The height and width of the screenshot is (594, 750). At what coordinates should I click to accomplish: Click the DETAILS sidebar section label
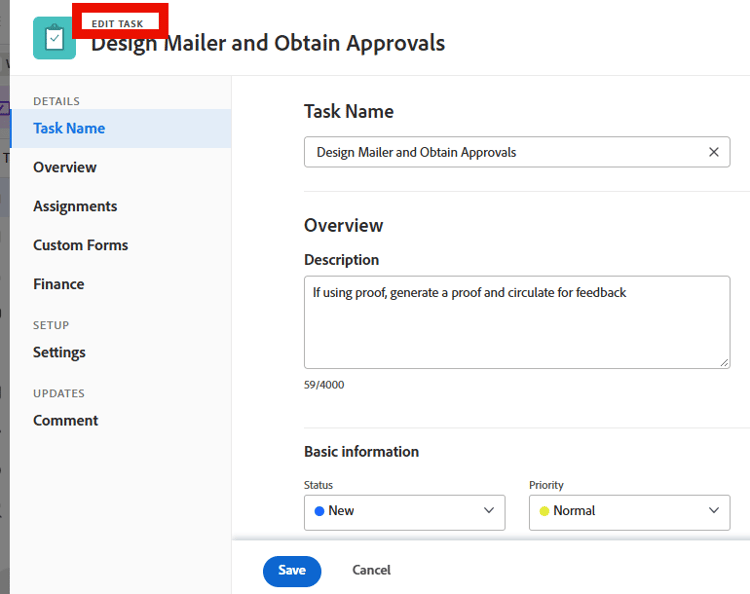click(56, 101)
